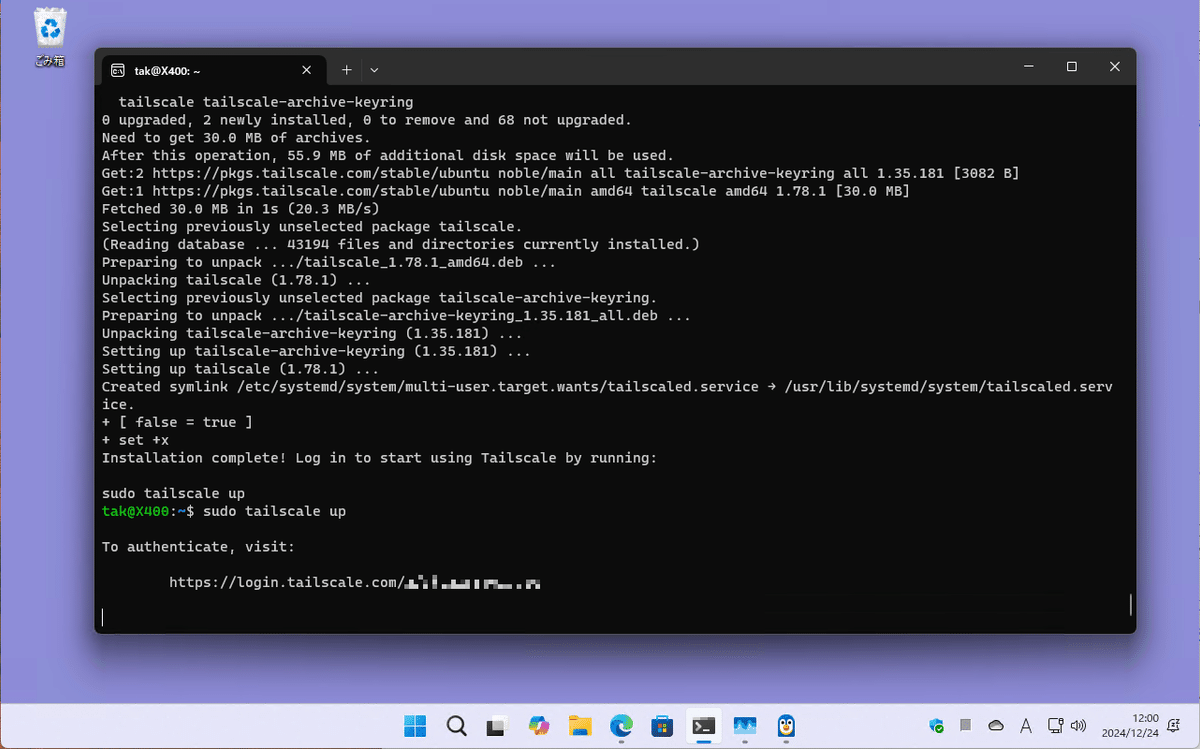Screen dimensions: 1200x749
Task: Open Windows Security tray icon
Action: 936,726
